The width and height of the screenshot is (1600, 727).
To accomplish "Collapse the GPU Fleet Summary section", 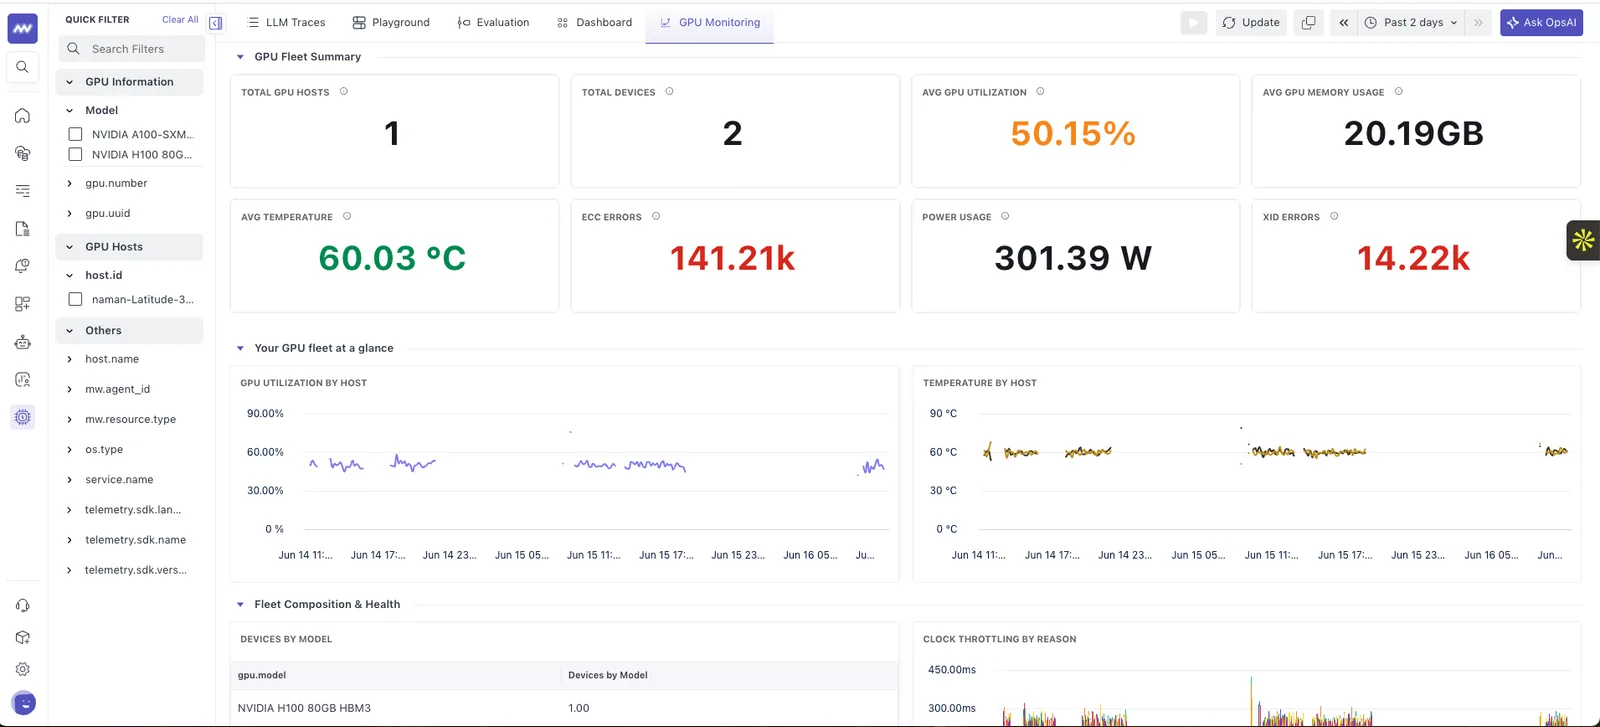I will (240, 57).
